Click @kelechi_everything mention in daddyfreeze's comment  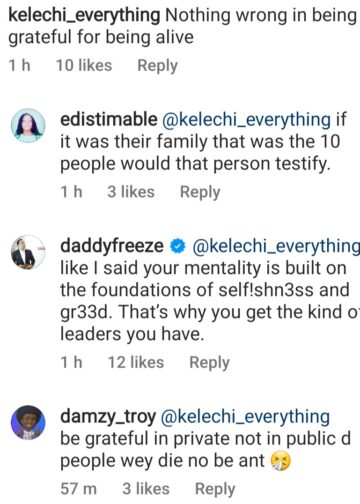tap(276, 247)
